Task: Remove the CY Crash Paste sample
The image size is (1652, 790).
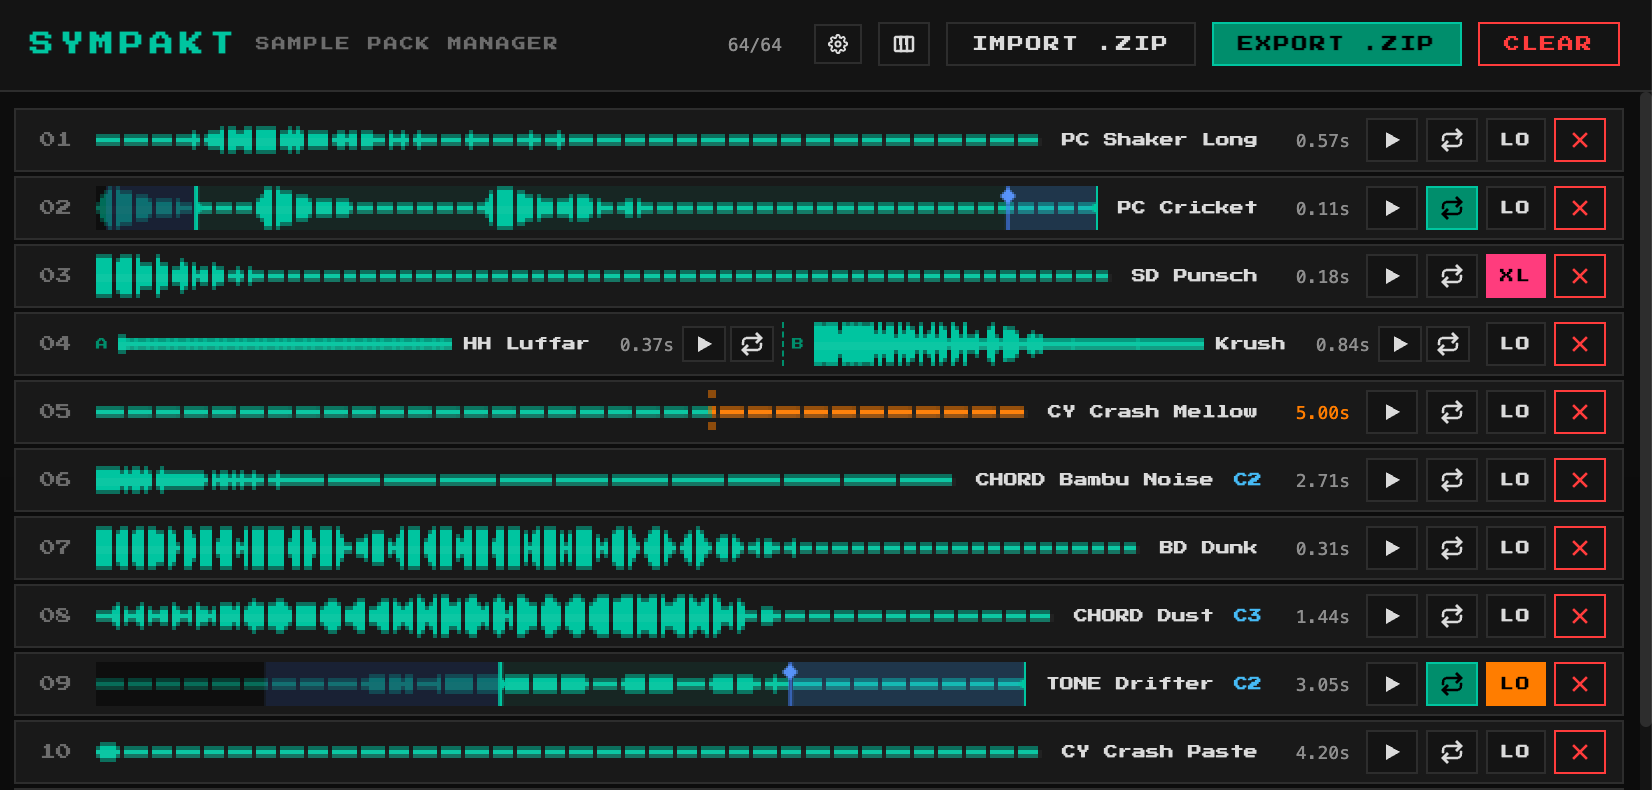Action: (x=1579, y=752)
